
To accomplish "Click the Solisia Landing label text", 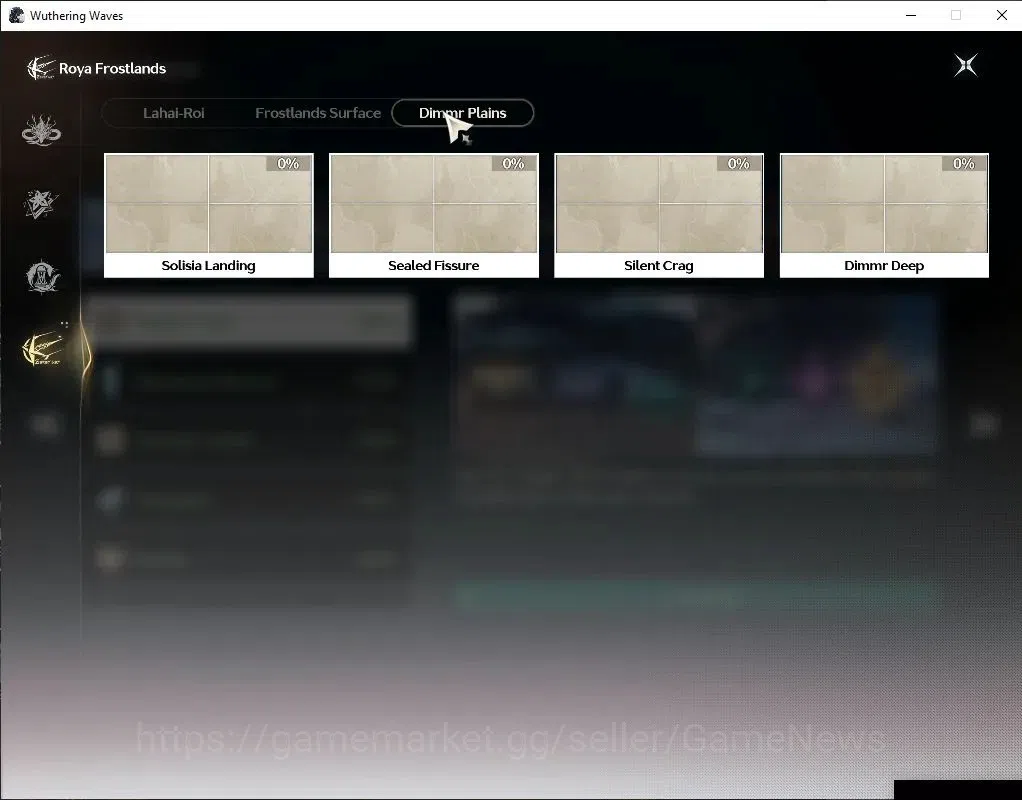I will [x=209, y=265].
